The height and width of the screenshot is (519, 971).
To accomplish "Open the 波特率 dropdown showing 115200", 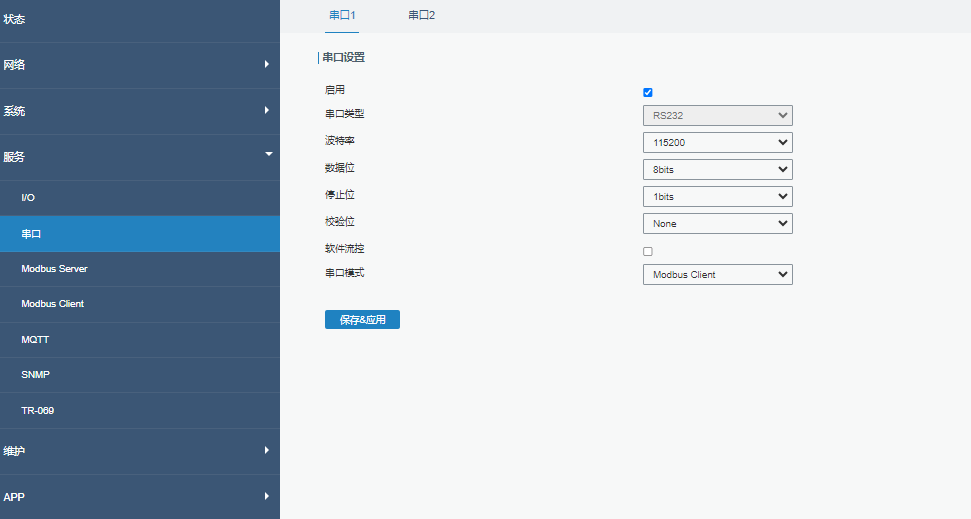I will [717, 143].
